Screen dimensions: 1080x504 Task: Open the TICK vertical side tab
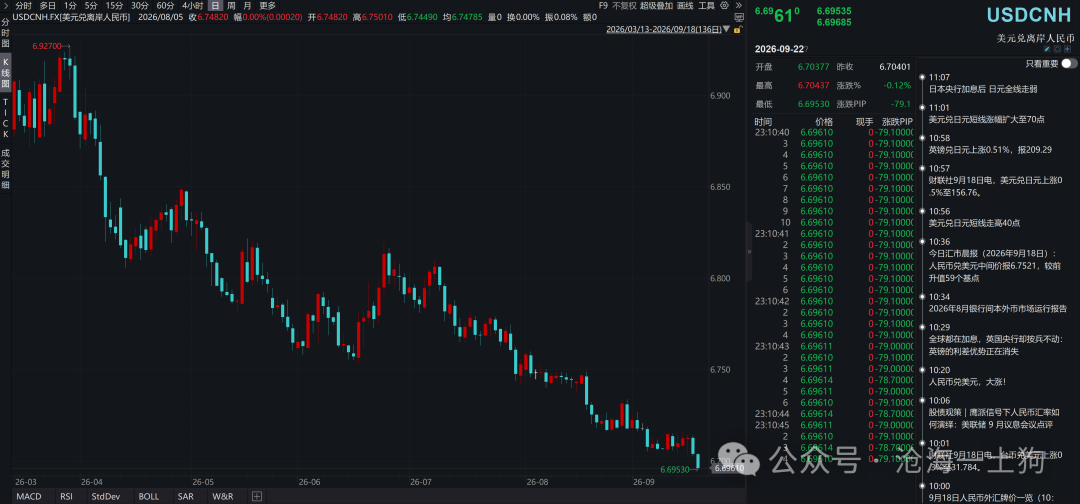(x=6, y=118)
